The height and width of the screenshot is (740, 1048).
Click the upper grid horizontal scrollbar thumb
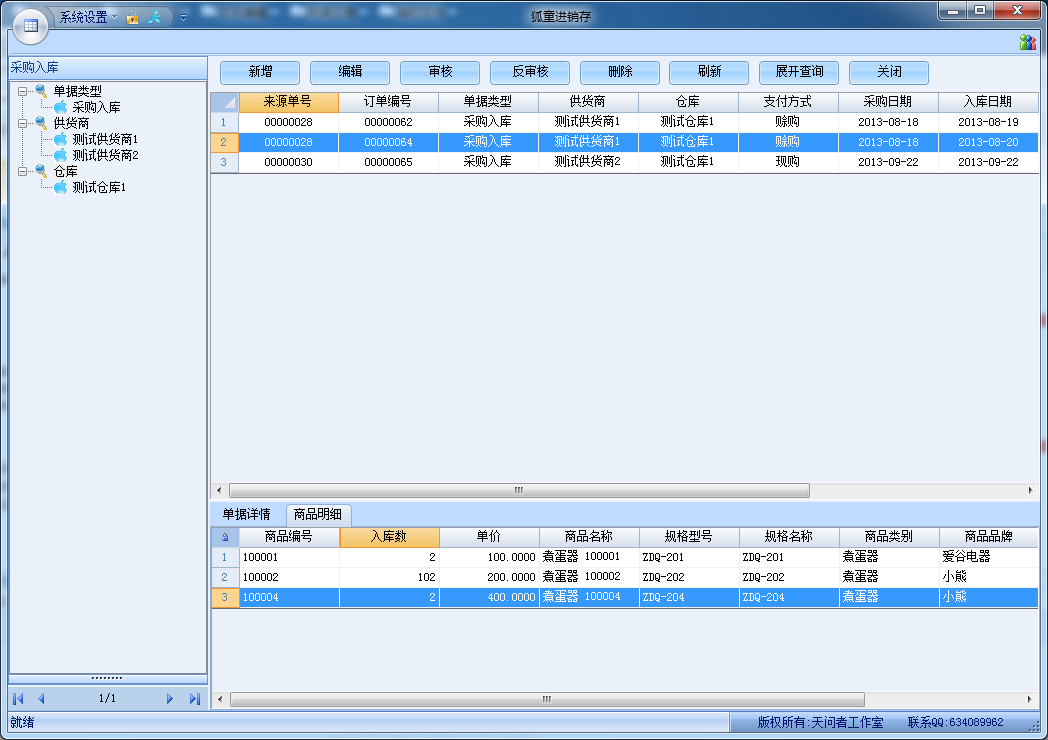(x=519, y=491)
